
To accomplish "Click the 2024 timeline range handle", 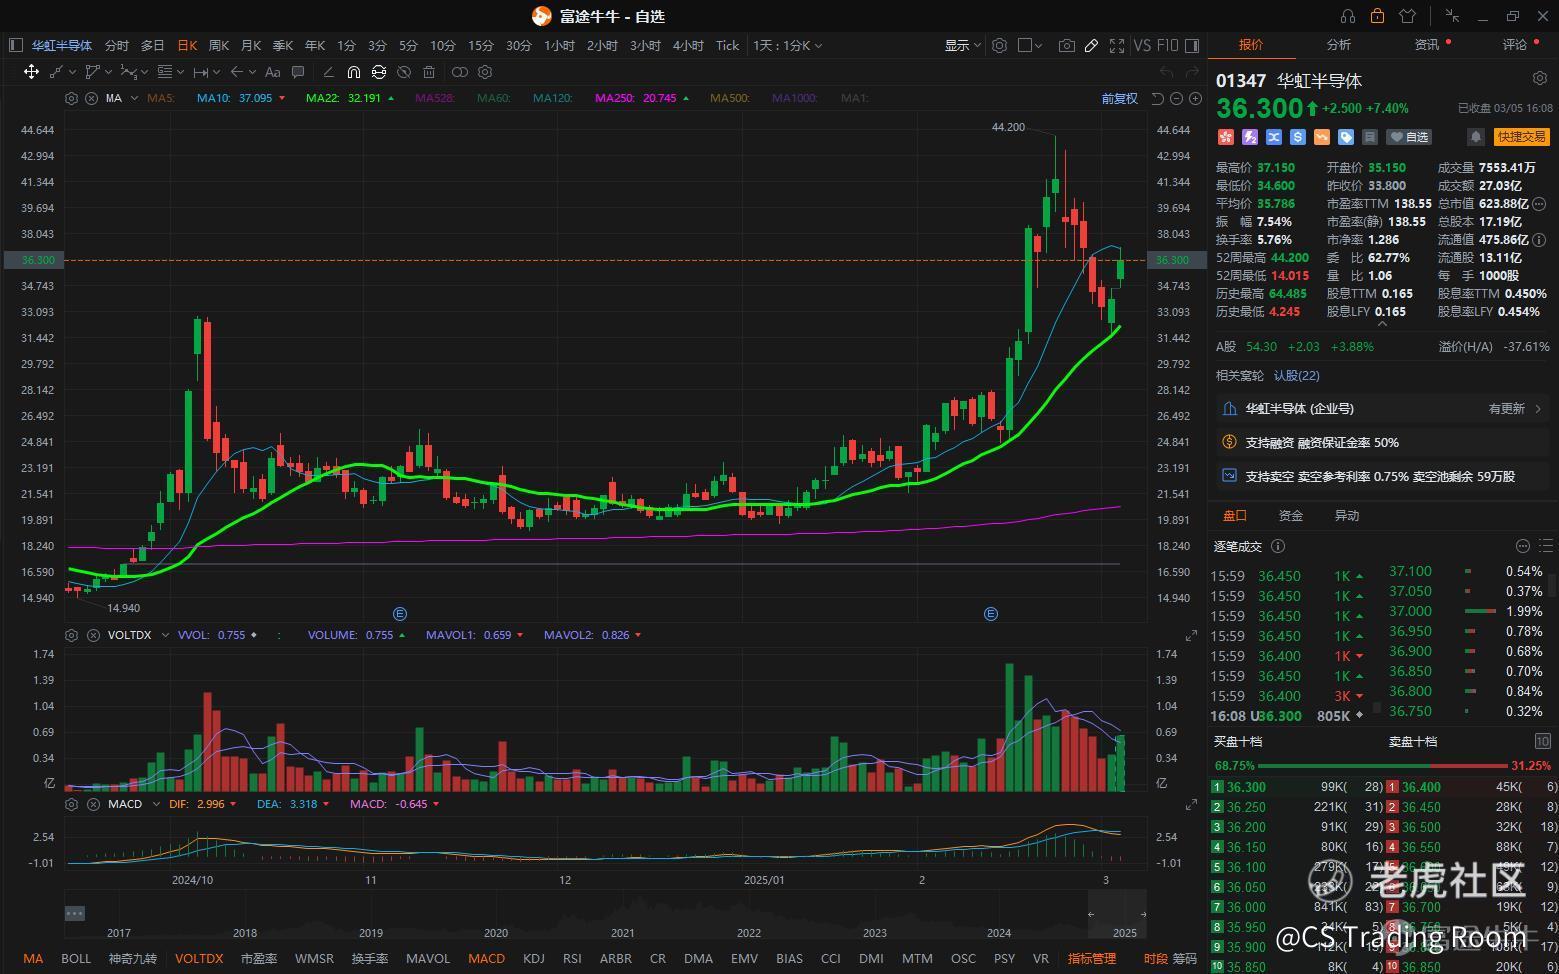I will (x=1091, y=913).
